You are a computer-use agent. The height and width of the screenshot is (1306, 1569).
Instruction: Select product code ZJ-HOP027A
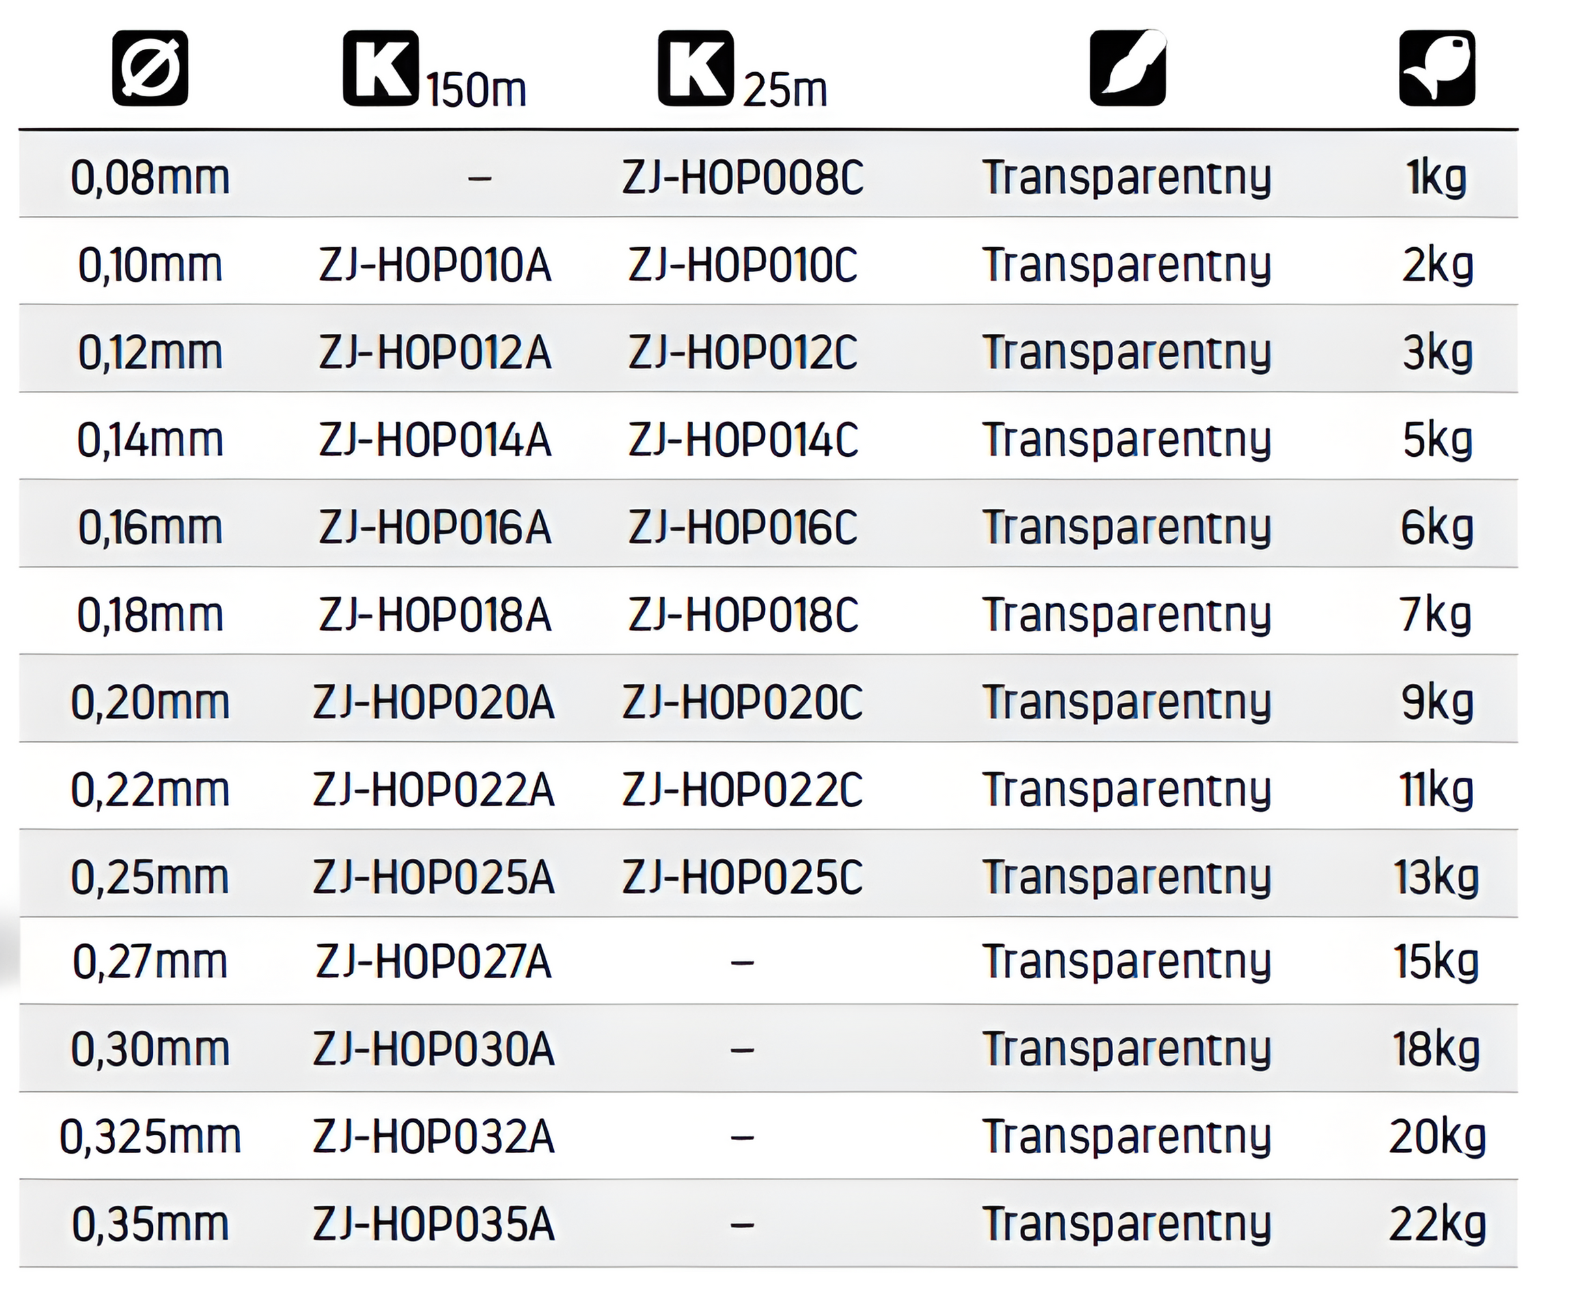pos(433,962)
